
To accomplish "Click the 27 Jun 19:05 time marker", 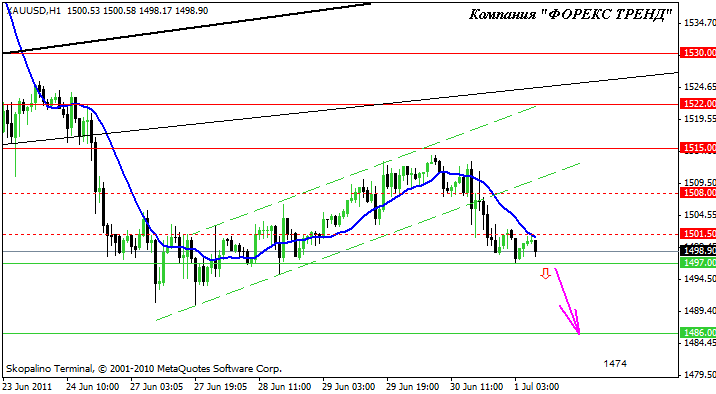I will 221,387.
